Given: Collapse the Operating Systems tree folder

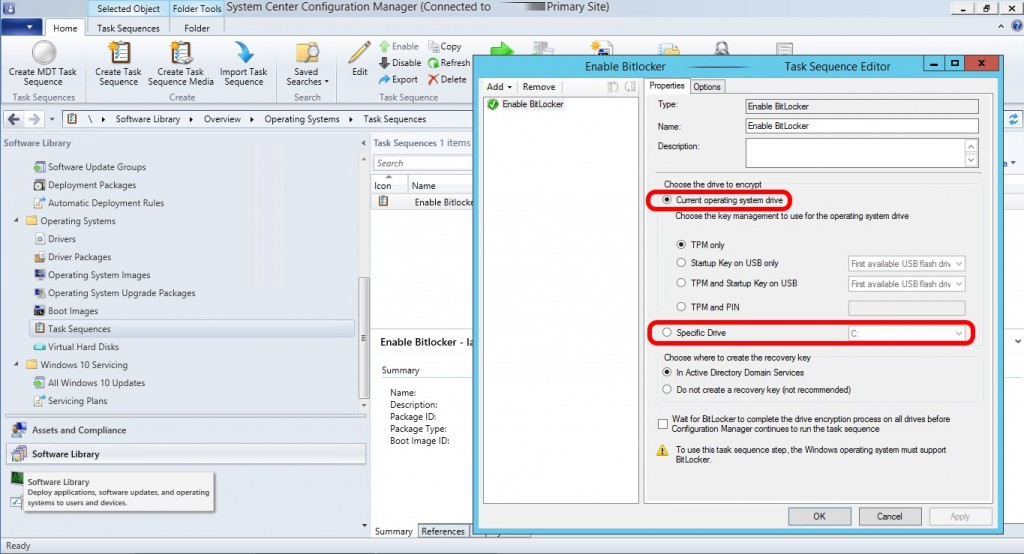Looking at the screenshot, I should [x=16, y=221].
